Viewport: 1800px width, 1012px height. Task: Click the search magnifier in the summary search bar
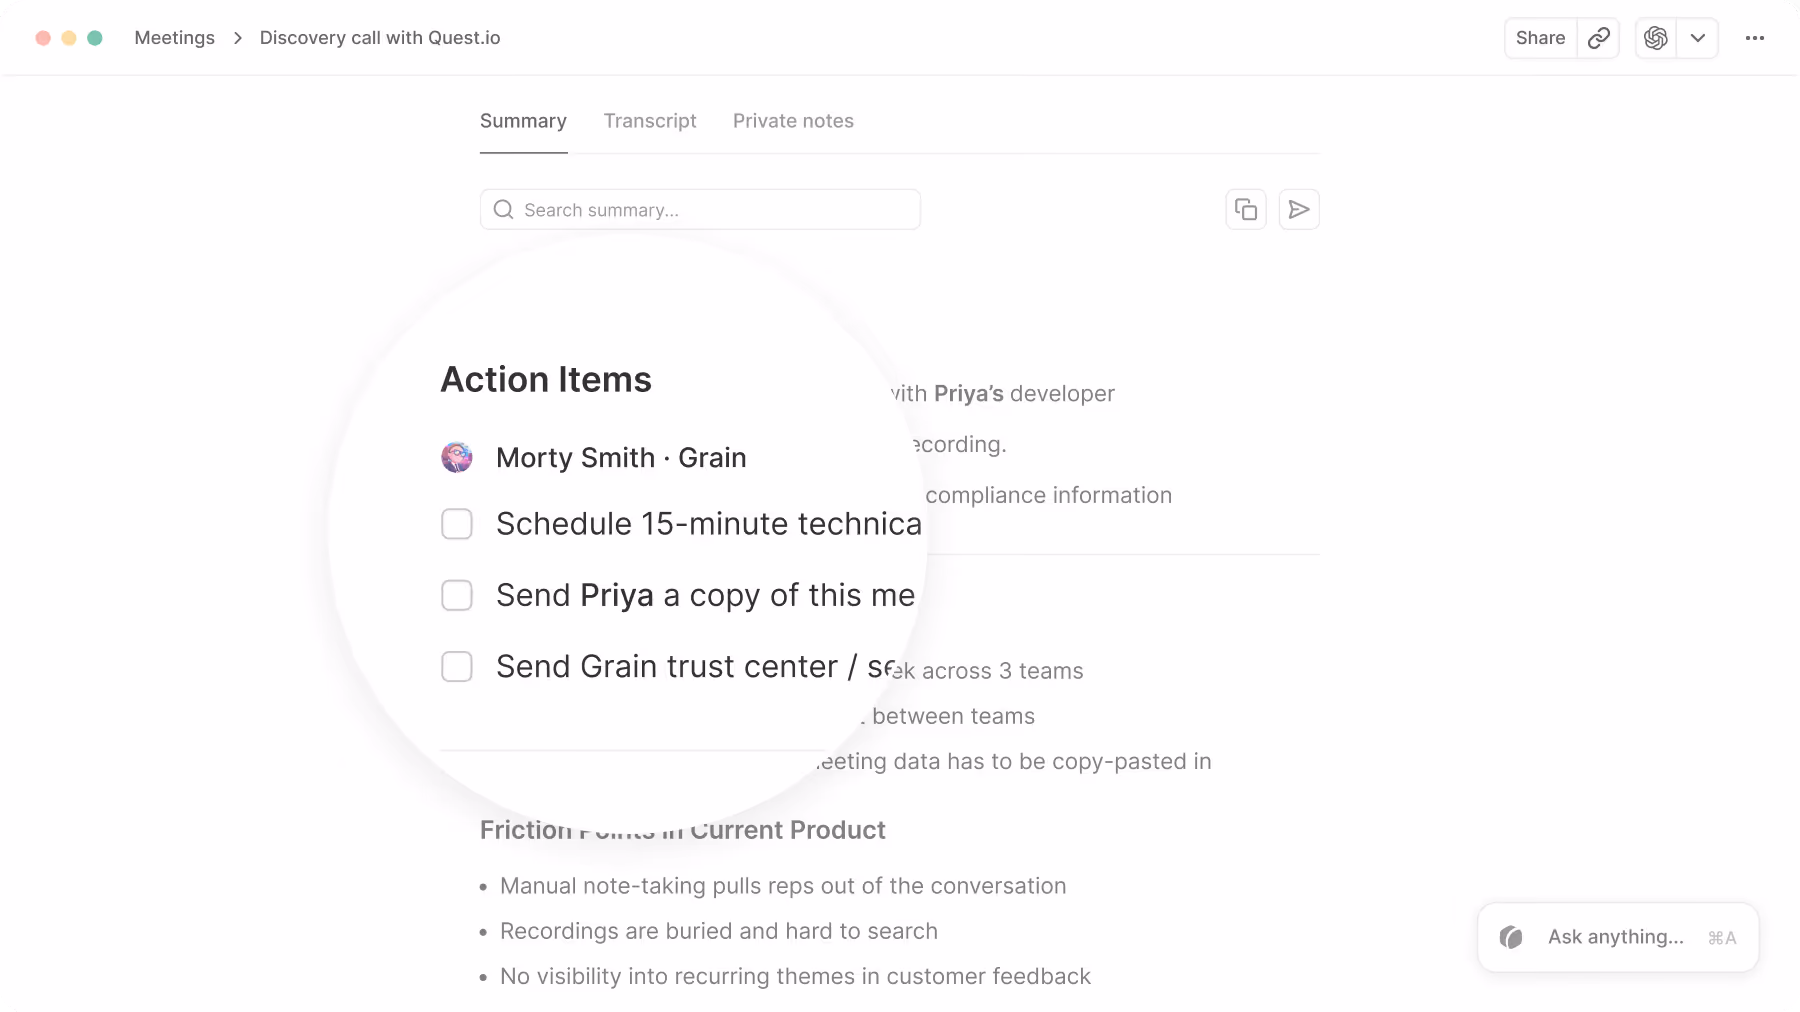(x=503, y=209)
